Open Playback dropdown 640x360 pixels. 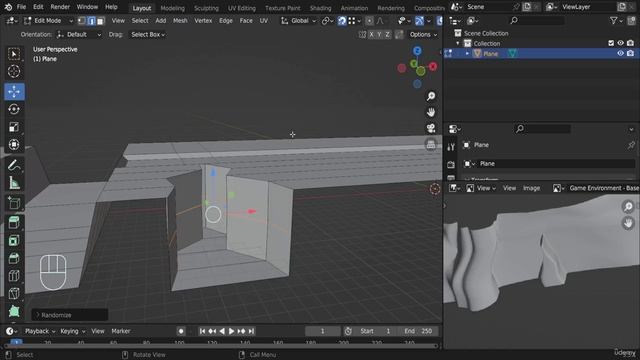pyautogui.click(x=40, y=331)
